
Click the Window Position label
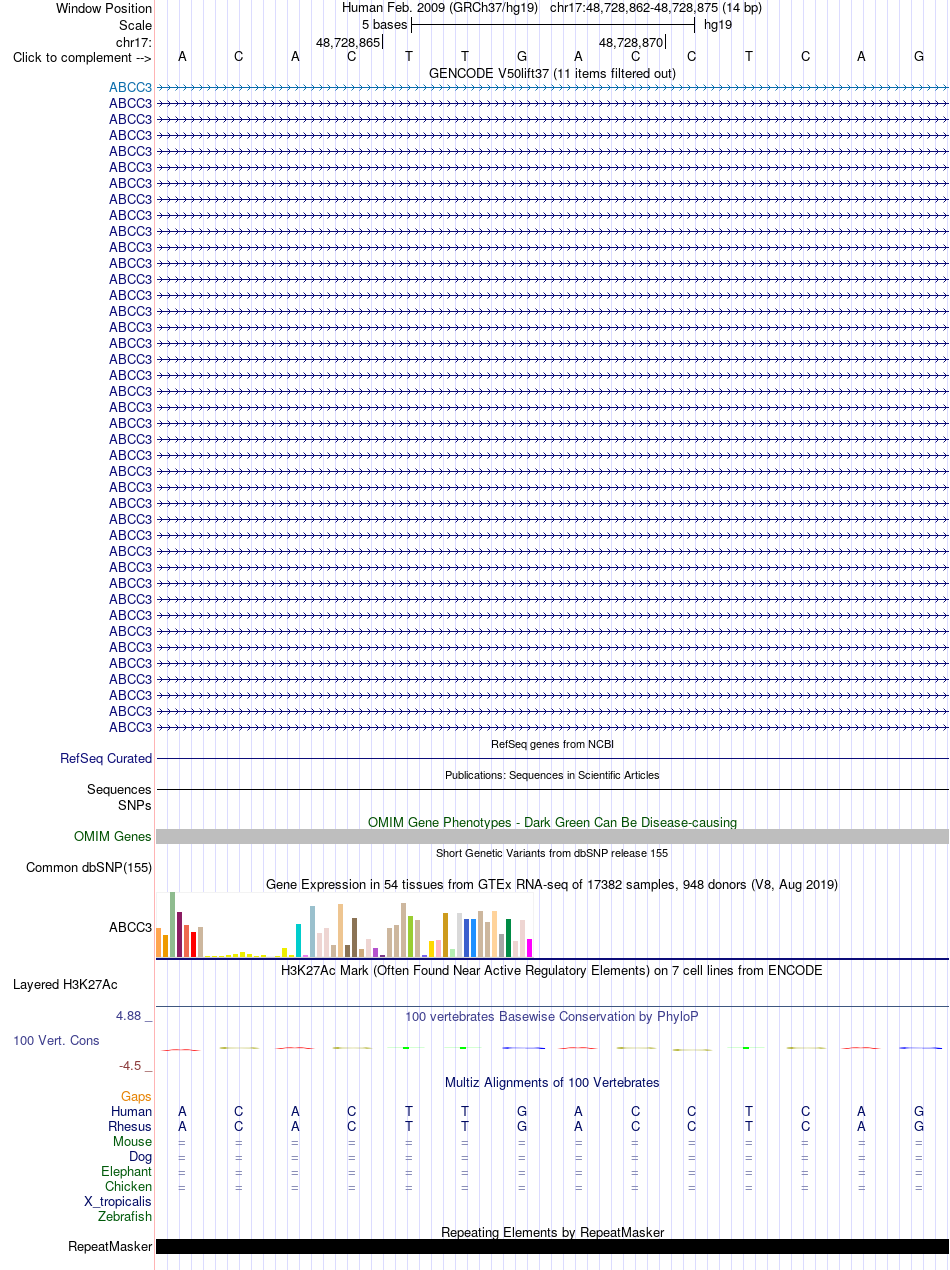104,8
